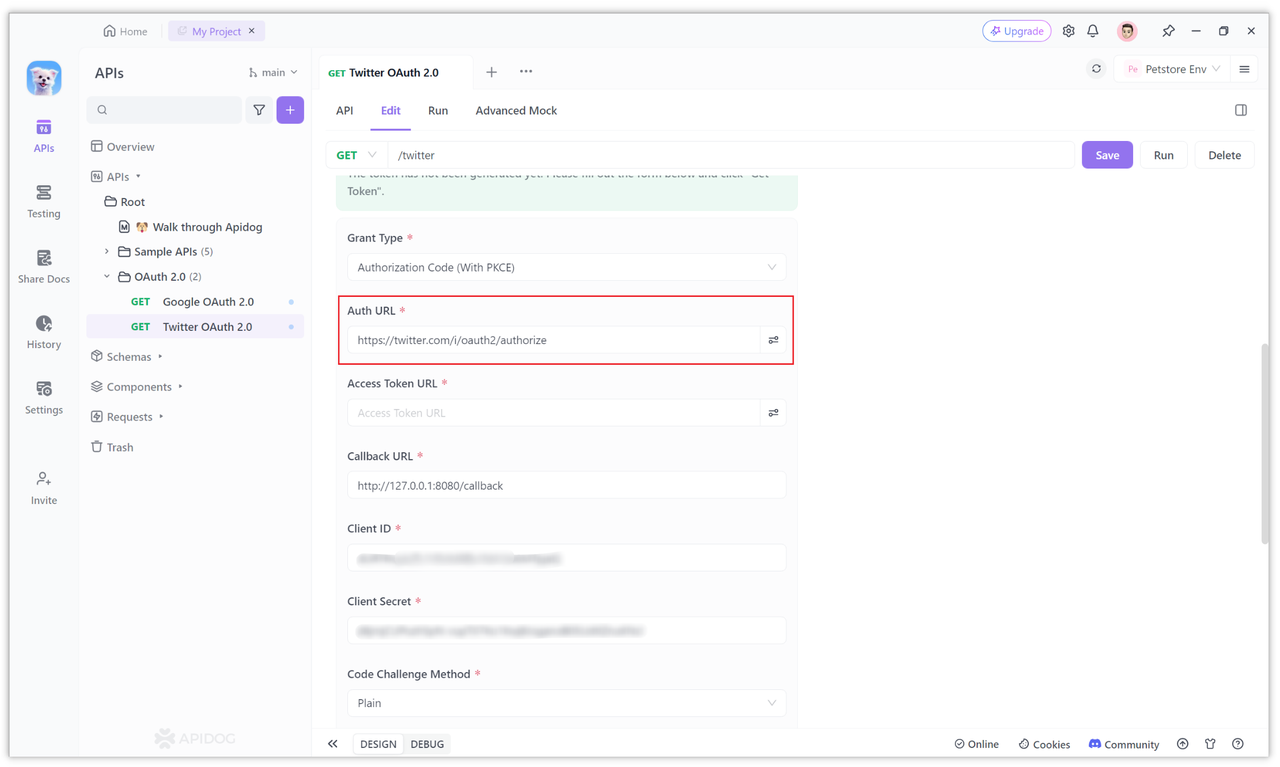Image resolution: width=1280 pixels, height=767 pixels.
Task: Click the refresh icon near environment
Action: (x=1096, y=69)
